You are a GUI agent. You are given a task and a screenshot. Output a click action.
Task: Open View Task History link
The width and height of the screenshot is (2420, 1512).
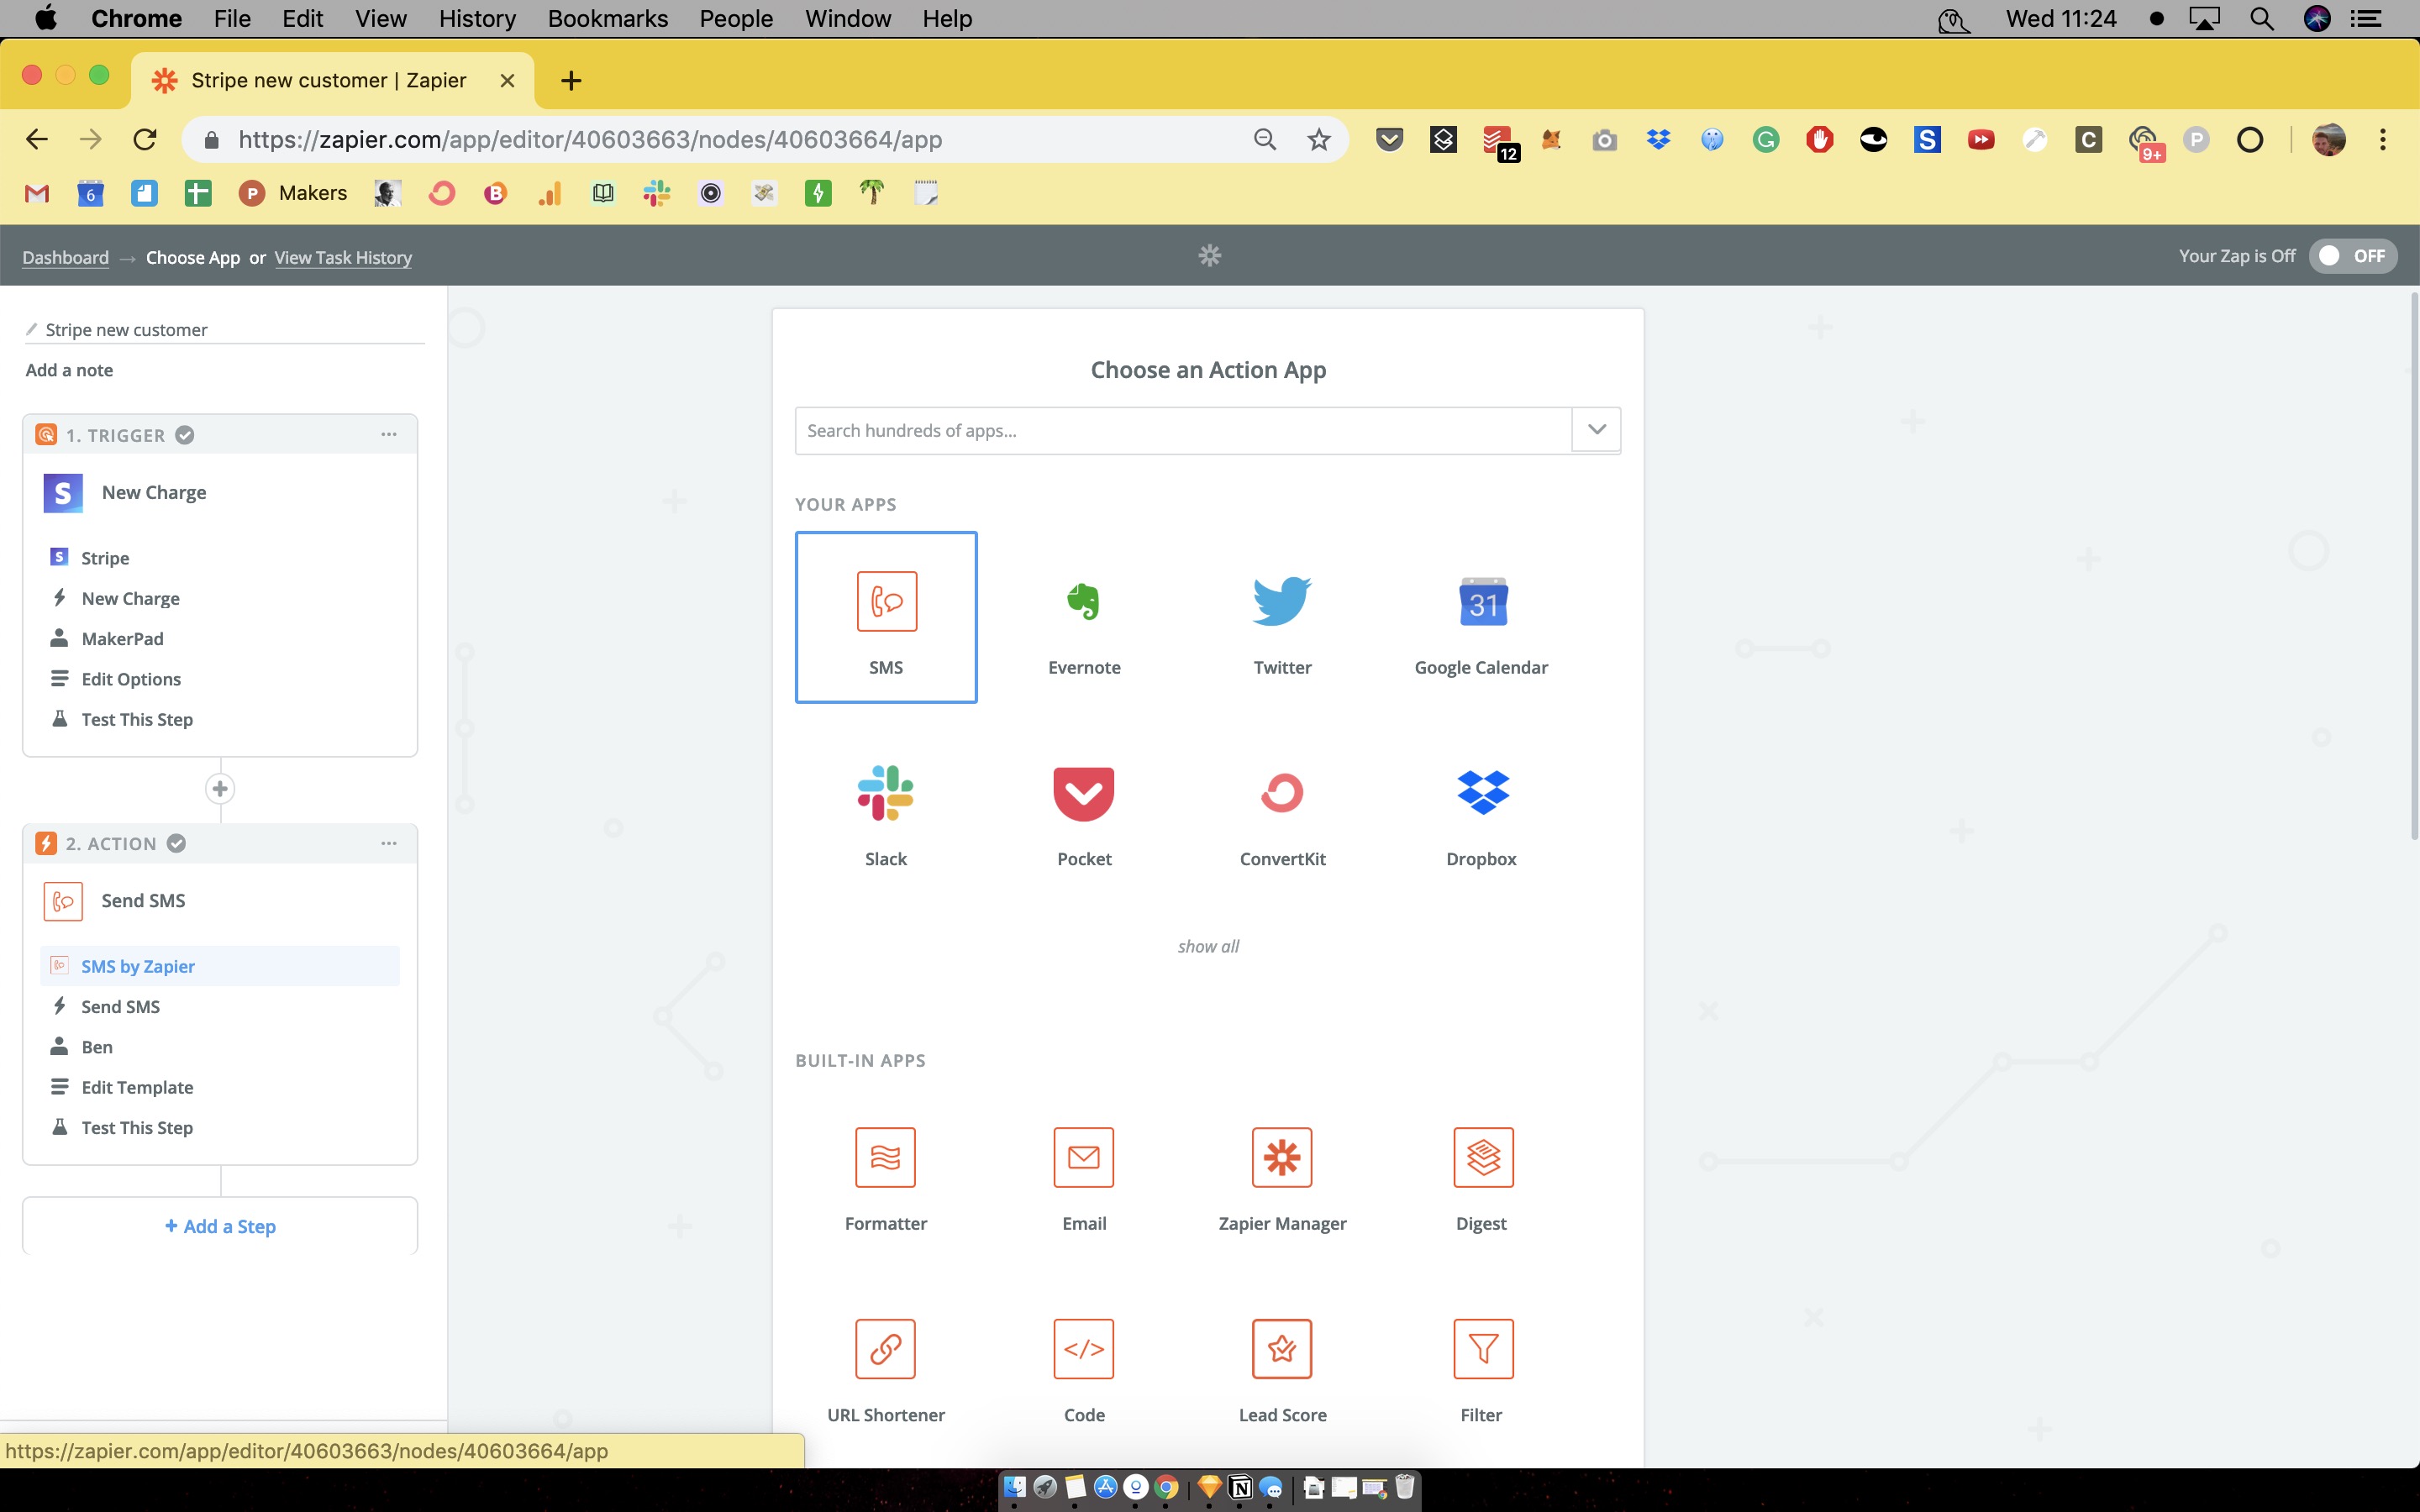(343, 257)
